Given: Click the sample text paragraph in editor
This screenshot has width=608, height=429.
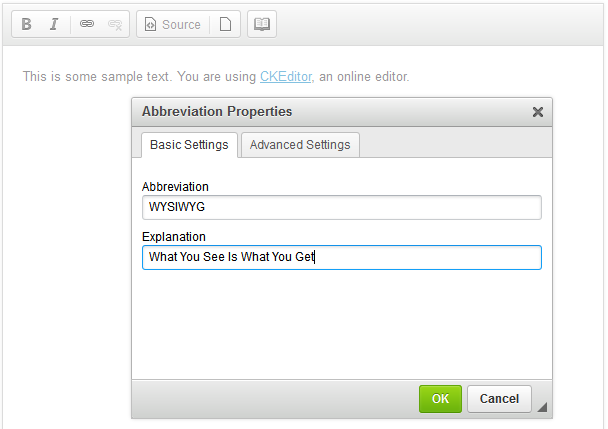Looking at the screenshot, I should pos(140,76).
